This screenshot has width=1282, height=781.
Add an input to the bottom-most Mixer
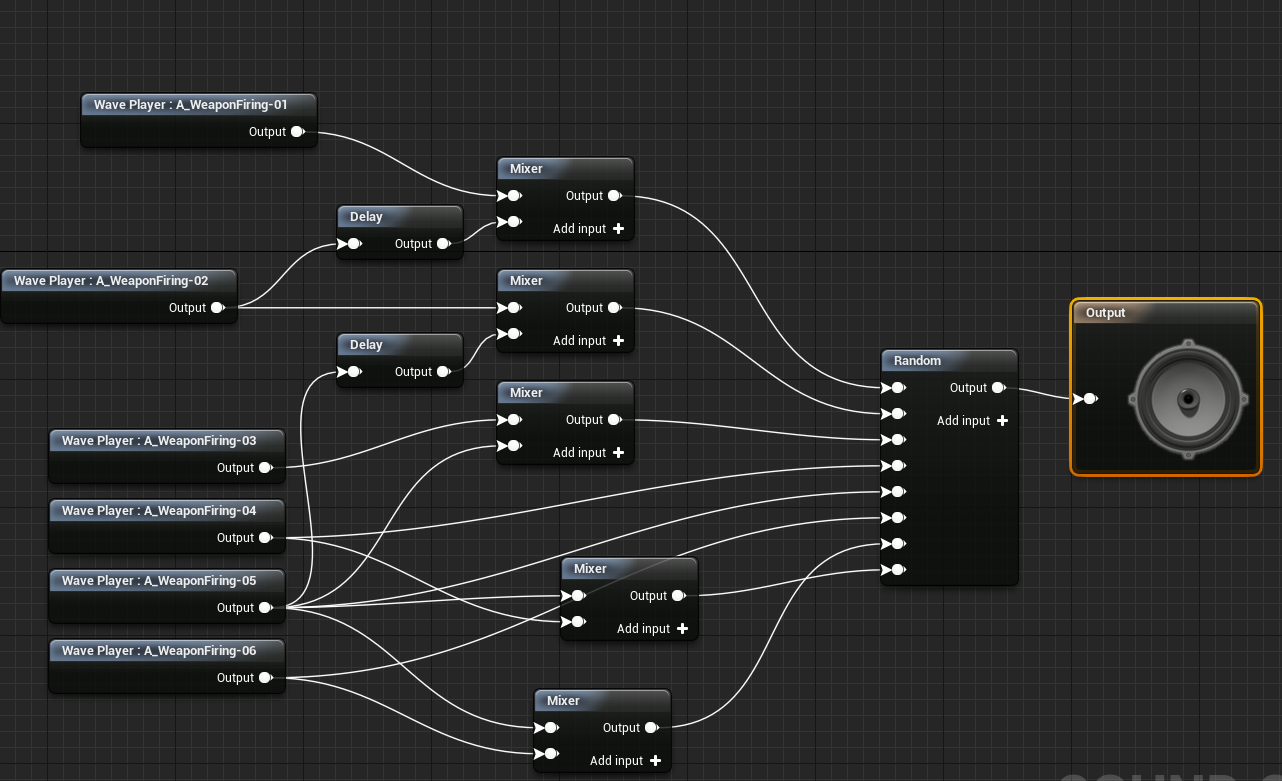tap(625, 761)
